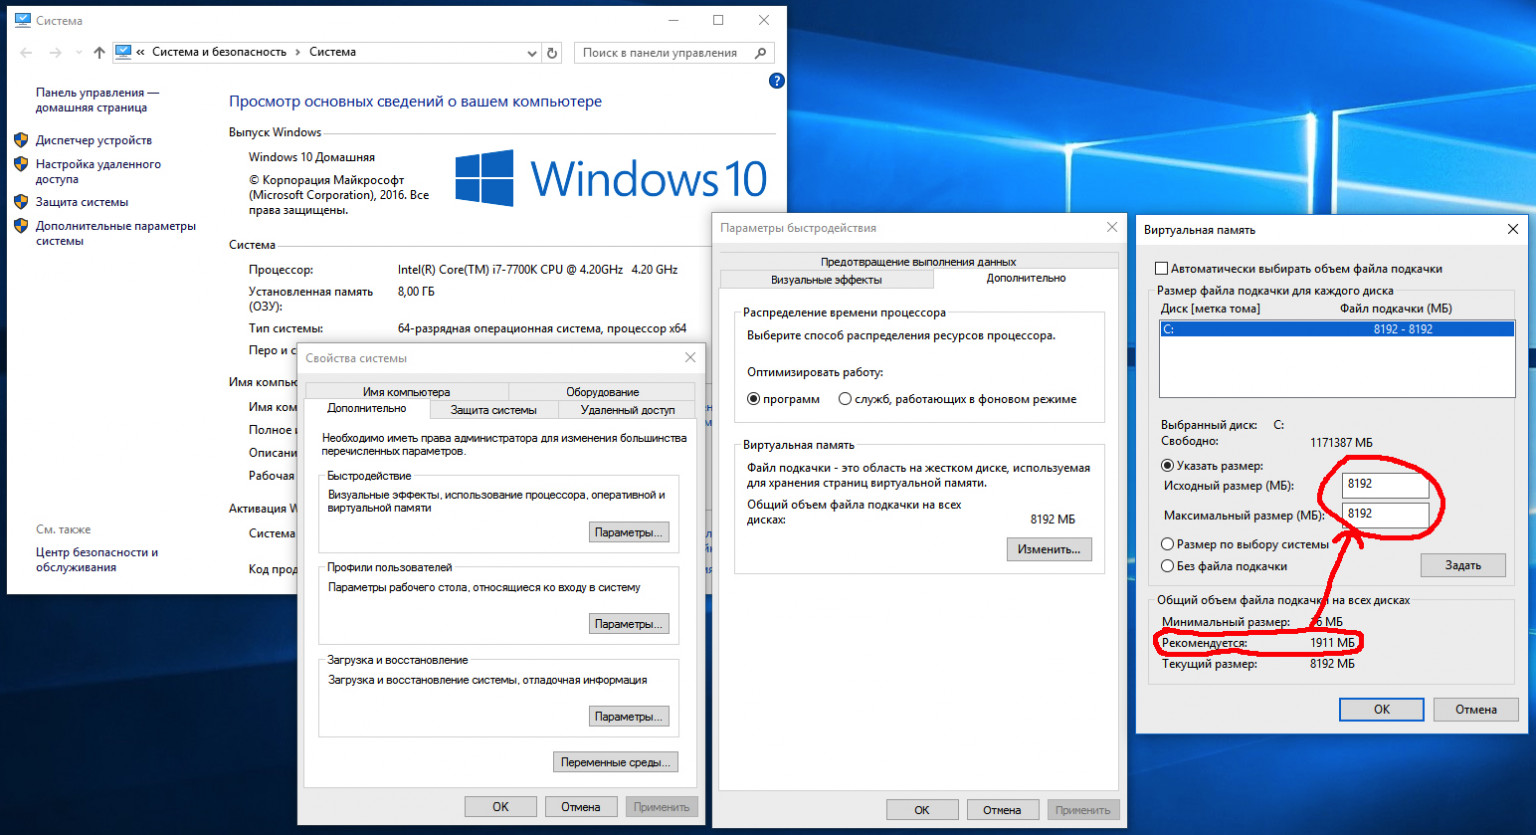Click the up arrow navigation icon
This screenshot has width=1536, height=835.
[99, 53]
